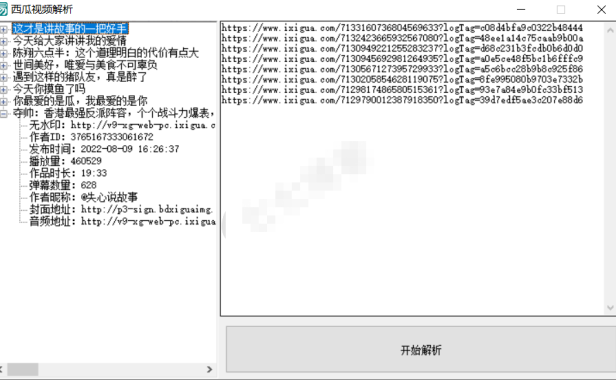The width and height of the screenshot is (616, 380).
Task: Minimize the 西瓜视频解析 window
Action: [x=521, y=9]
